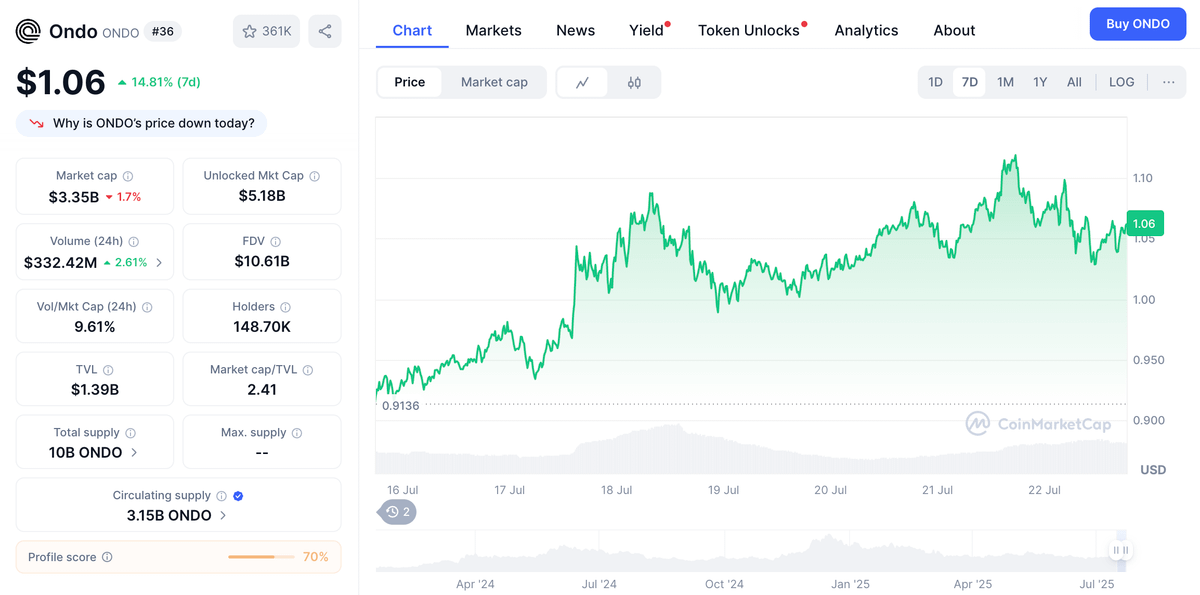Click the 14.81% (7d) price change
1200x595 pixels.
point(159,82)
